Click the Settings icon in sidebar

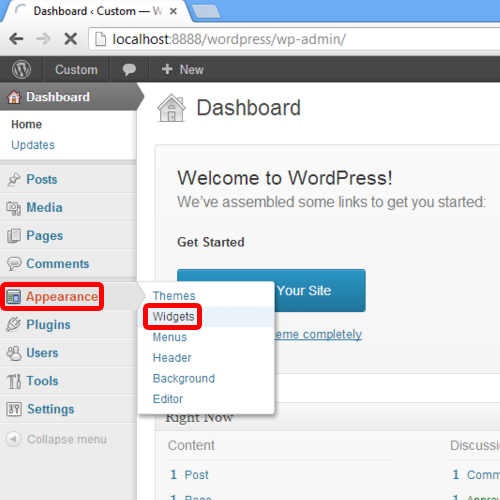[14, 409]
